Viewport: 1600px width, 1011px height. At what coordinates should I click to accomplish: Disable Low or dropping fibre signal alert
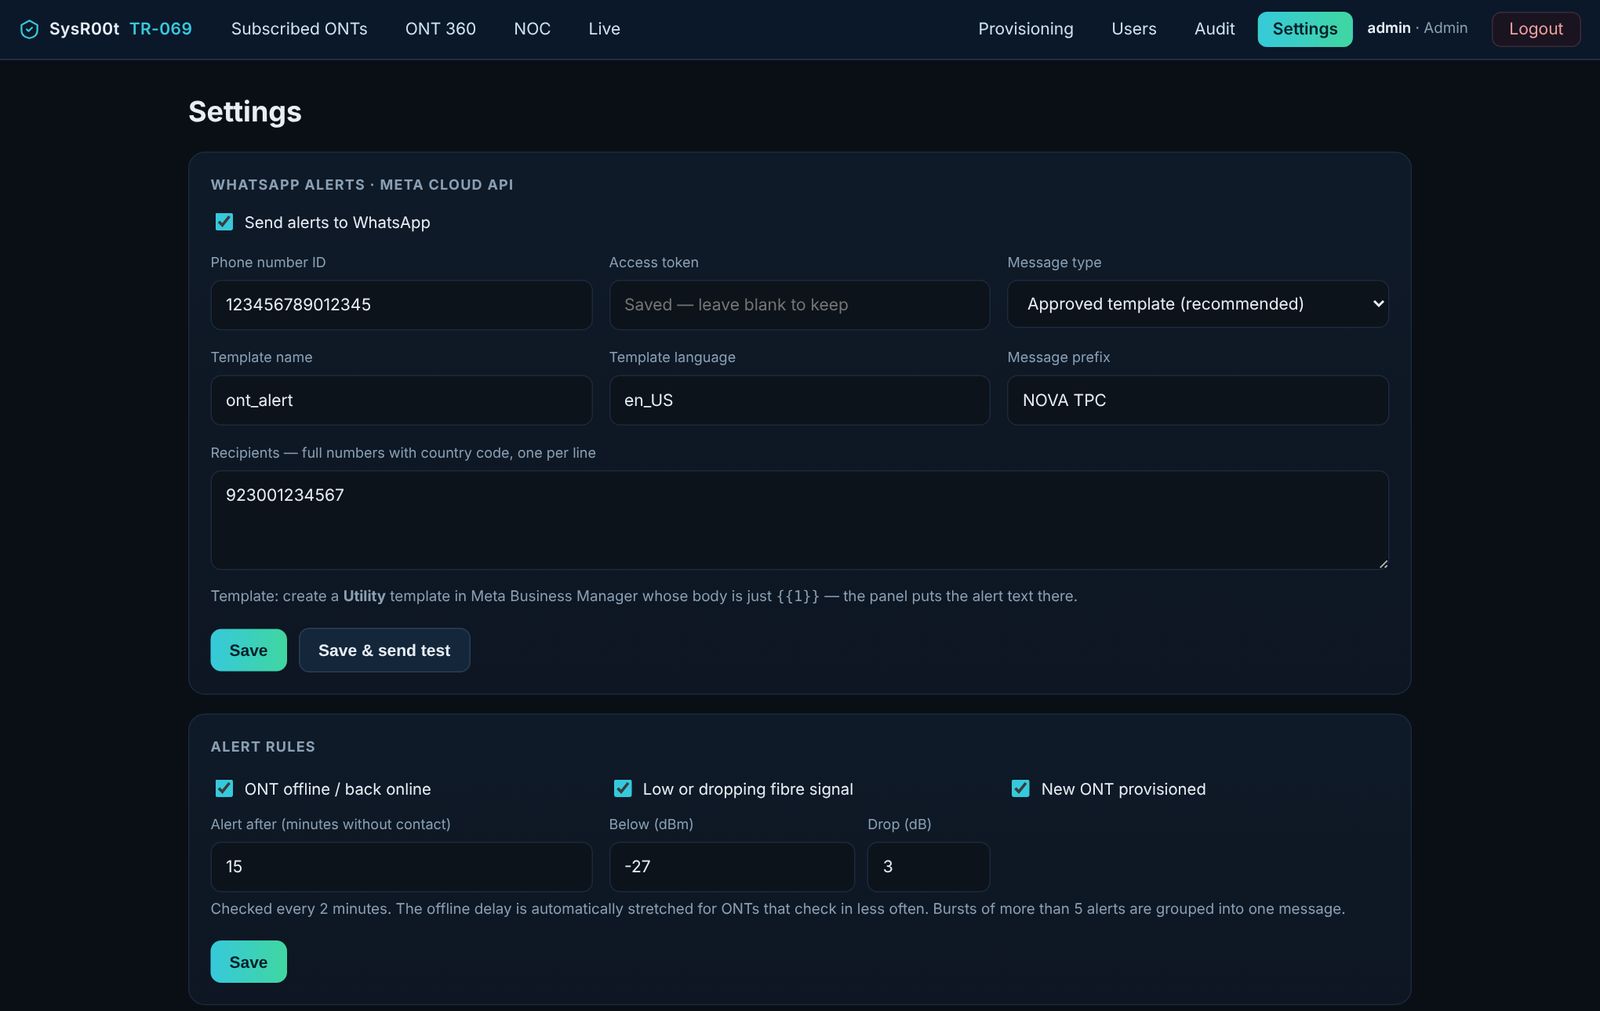622,788
